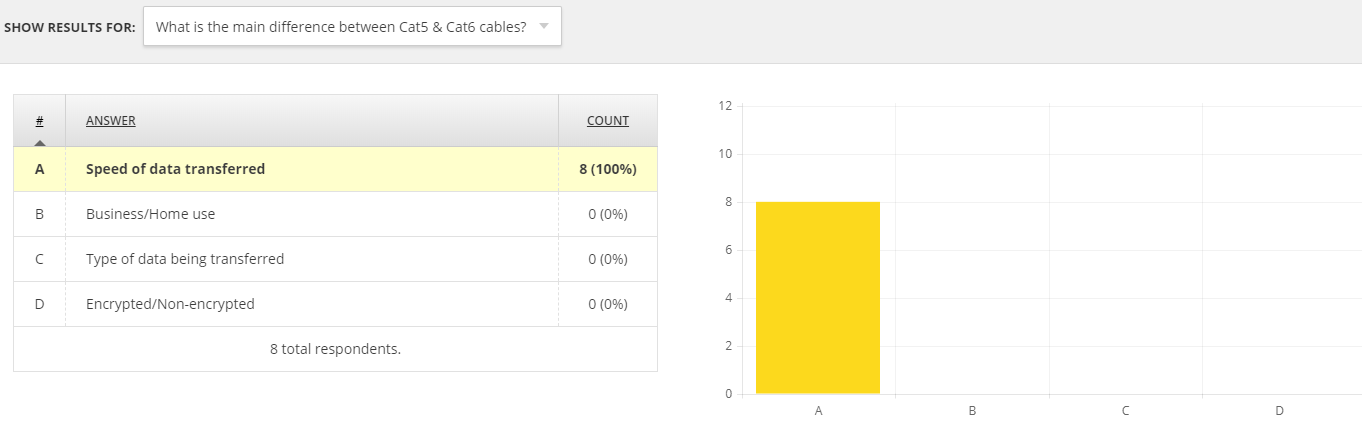Click the '8 total respondents' footer
This screenshot has width=1362, height=423.
coord(335,349)
